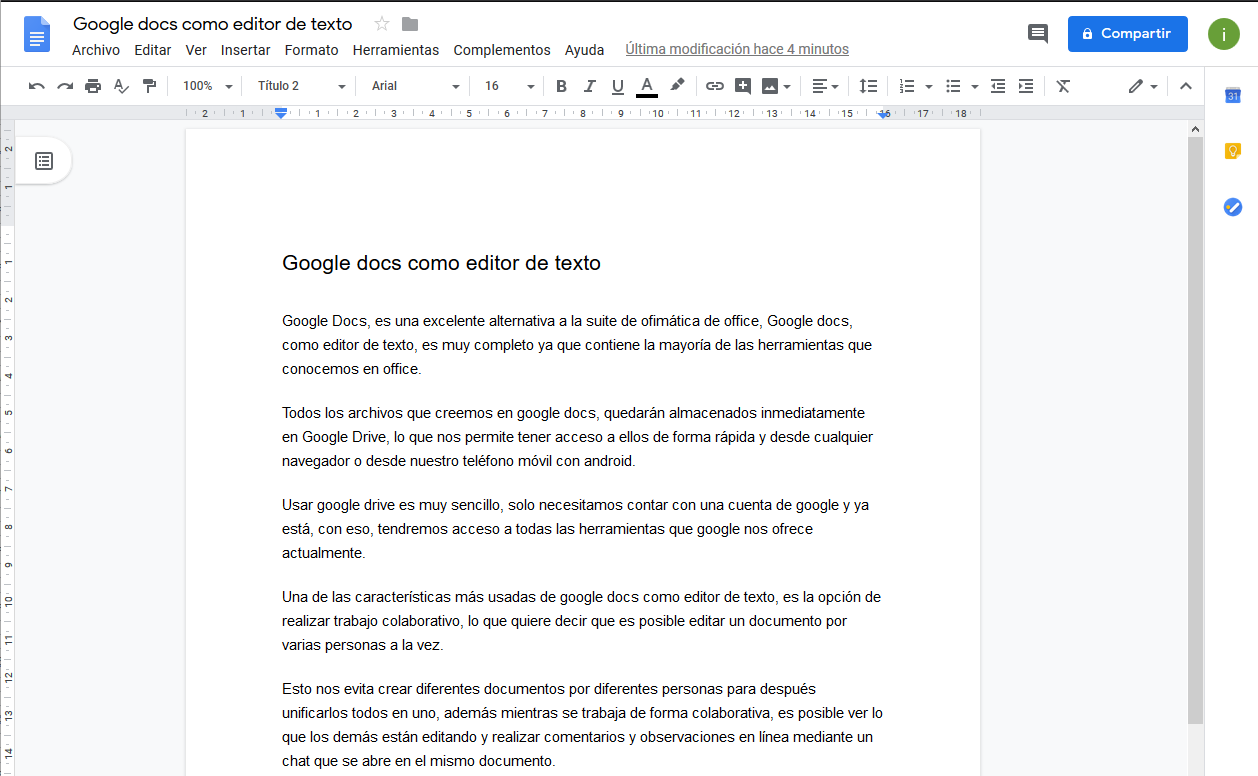Clear formatting
Image resolution: width=1258 pixels, height=776 pixels.
pyautogui.click(x=1063, y=86)
